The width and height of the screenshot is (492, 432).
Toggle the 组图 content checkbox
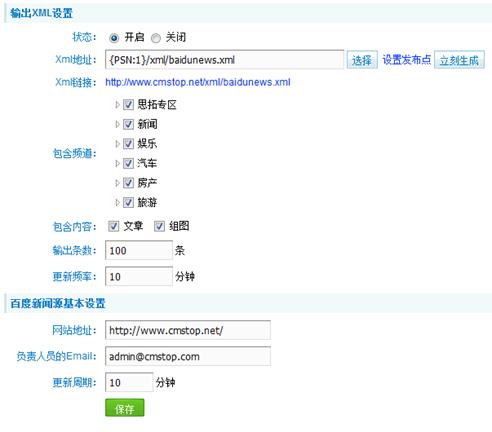pyautogui.click(x=159, y=226)
